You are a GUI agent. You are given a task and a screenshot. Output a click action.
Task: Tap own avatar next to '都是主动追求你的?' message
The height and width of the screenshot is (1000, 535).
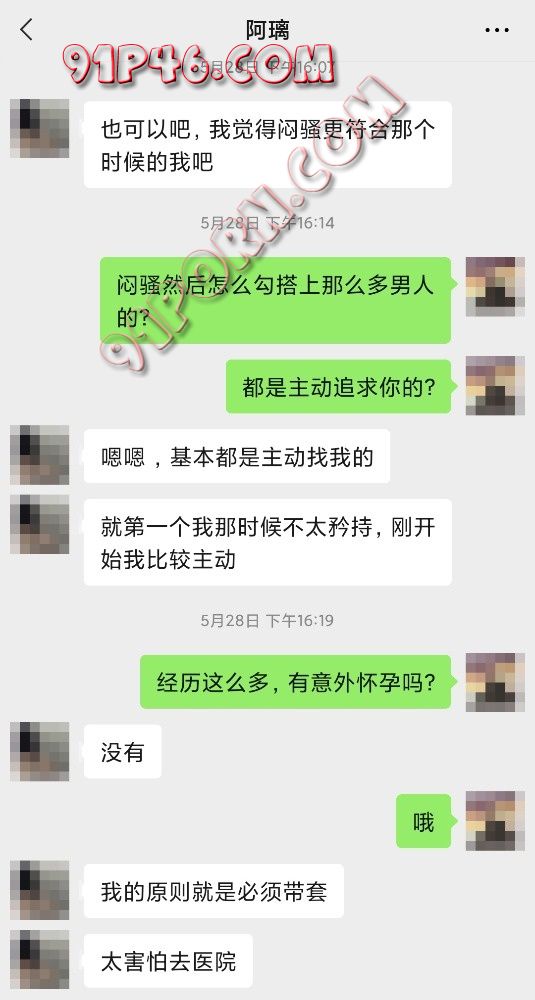tap(495, 386)
